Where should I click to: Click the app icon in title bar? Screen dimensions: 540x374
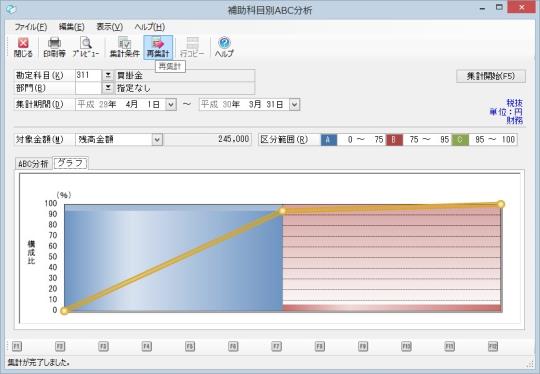(x=11, y=9)
